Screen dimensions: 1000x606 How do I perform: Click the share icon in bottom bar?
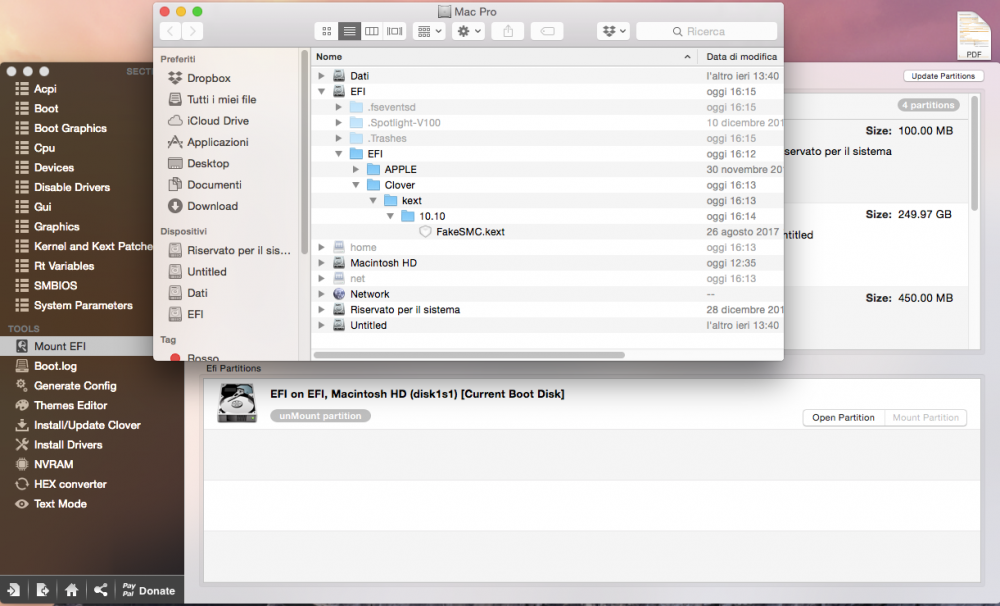(x=100, y=590)
